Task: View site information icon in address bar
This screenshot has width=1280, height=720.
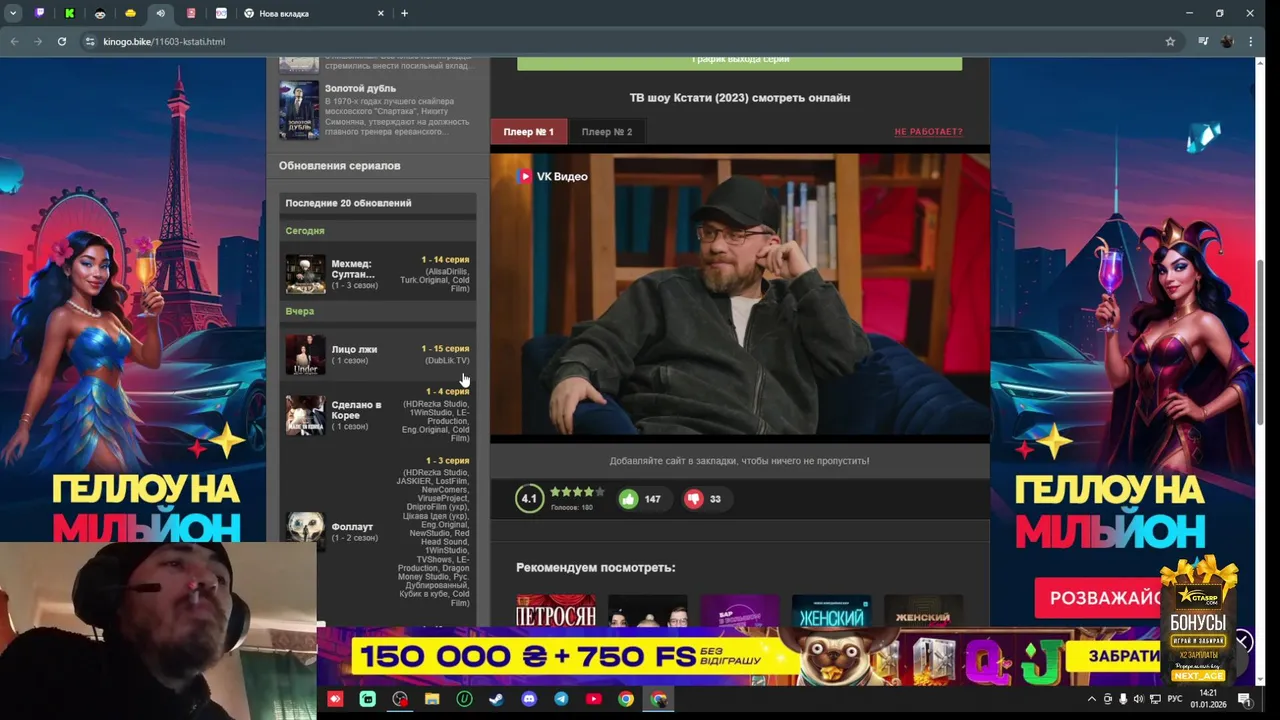Action: [90, 41]
